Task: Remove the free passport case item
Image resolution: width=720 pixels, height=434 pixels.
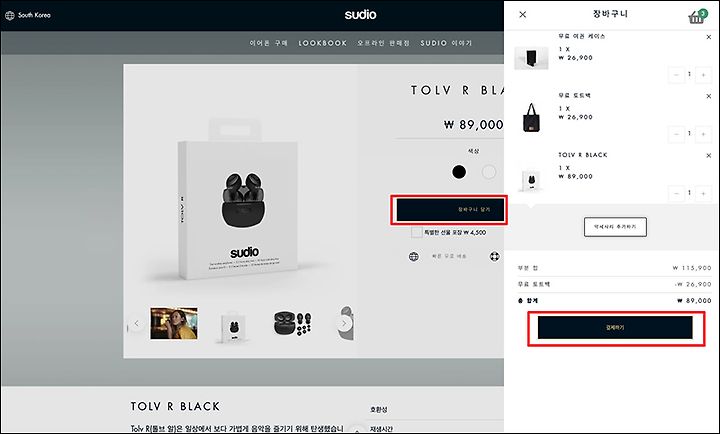Action: point(709,37)
